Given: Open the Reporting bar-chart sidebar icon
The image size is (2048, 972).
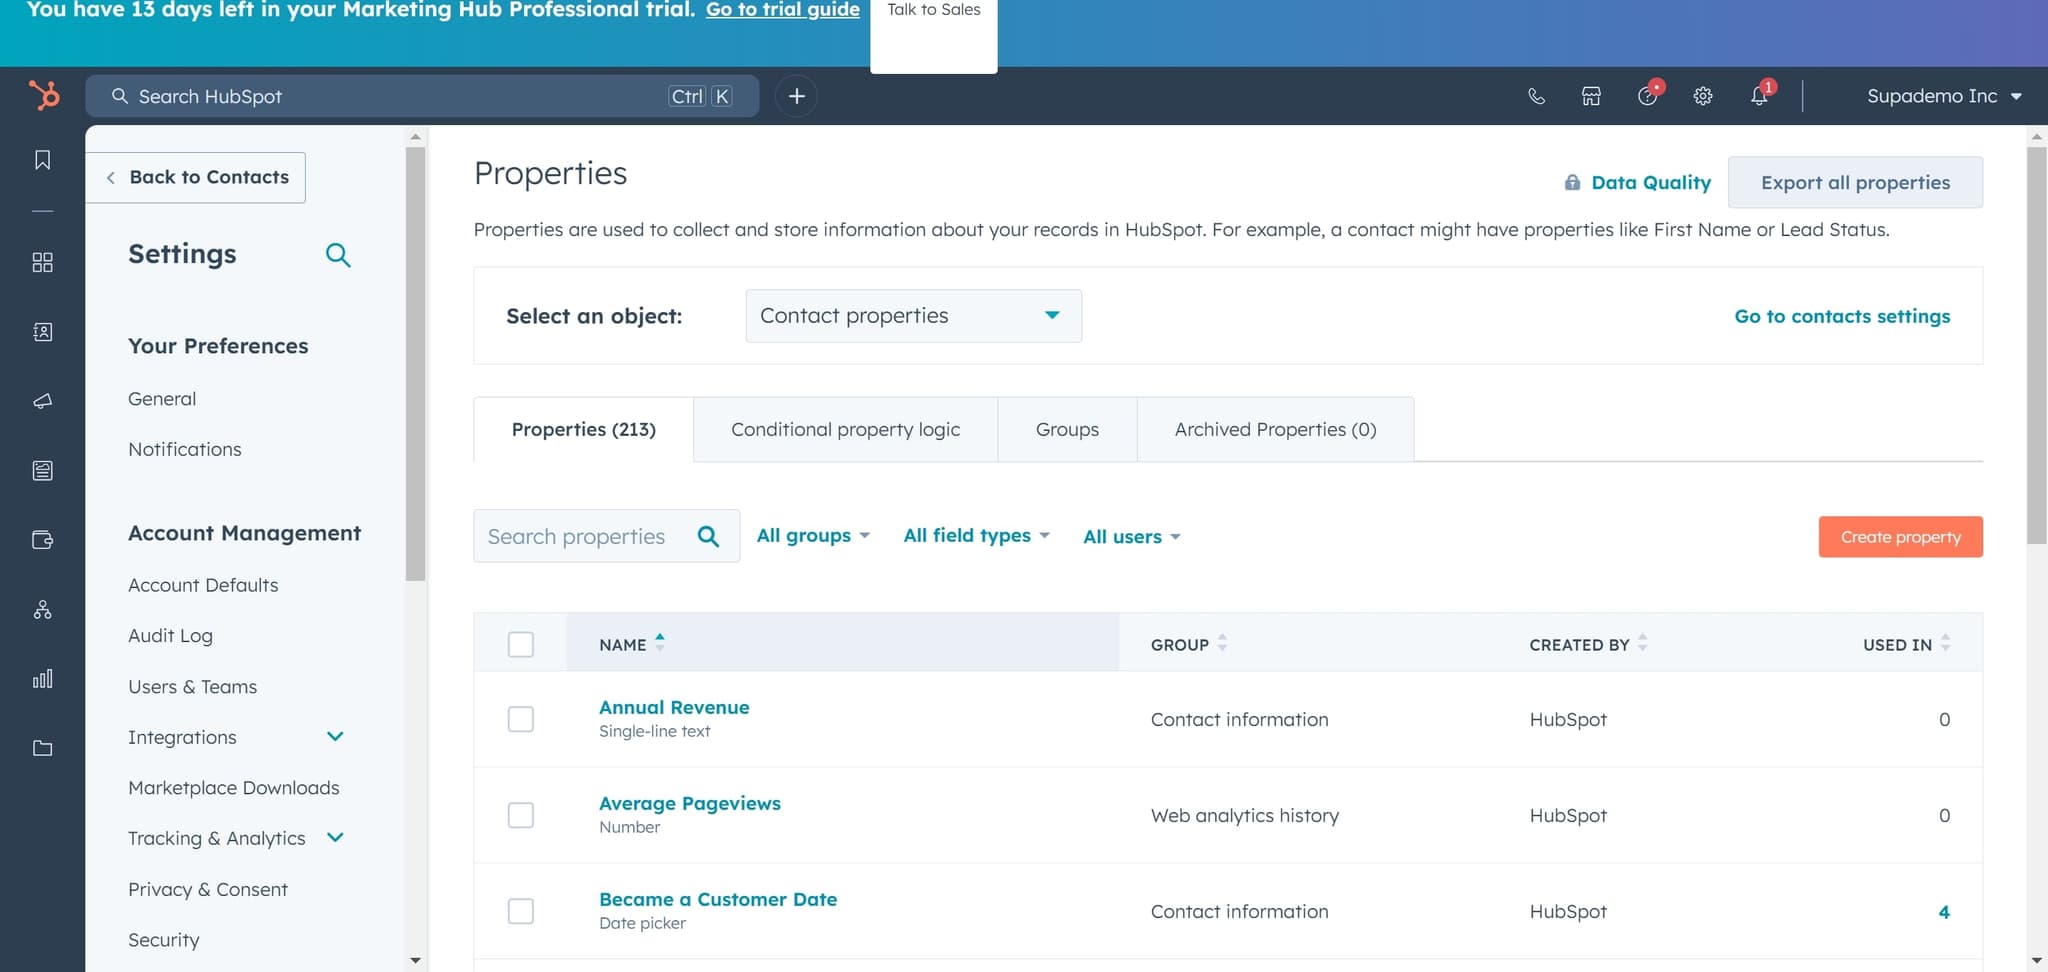Looking at the screenshot, I should tap(42, 678).
